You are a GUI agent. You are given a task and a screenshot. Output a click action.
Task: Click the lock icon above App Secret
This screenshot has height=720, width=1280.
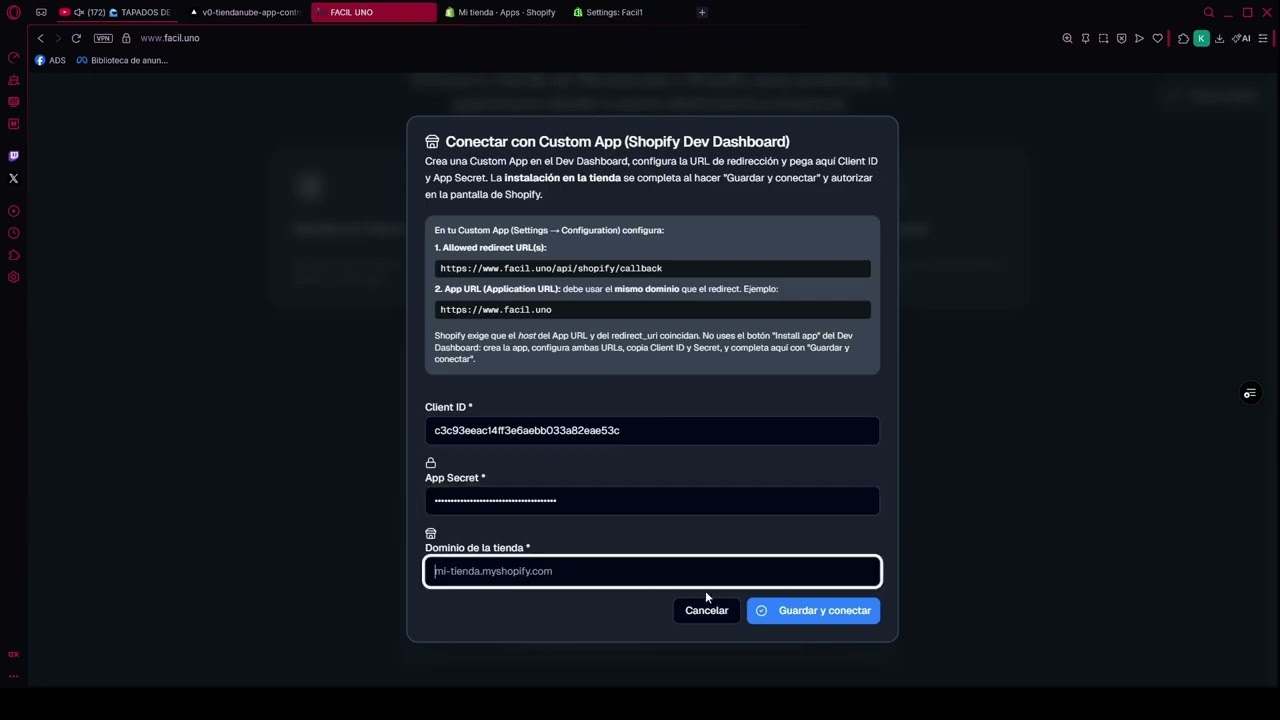431,463
